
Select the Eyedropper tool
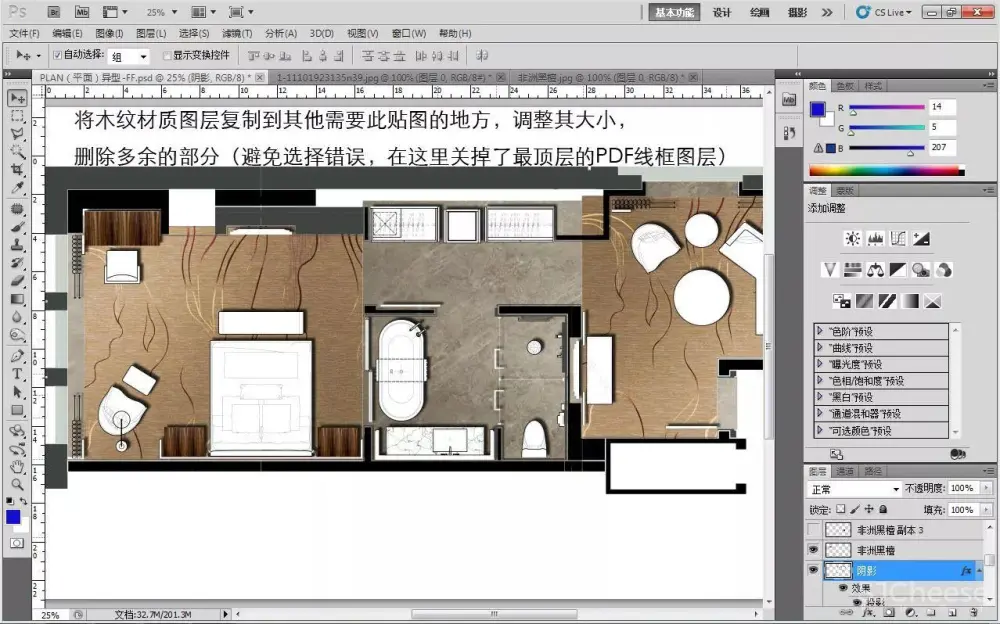pos(17,187)
